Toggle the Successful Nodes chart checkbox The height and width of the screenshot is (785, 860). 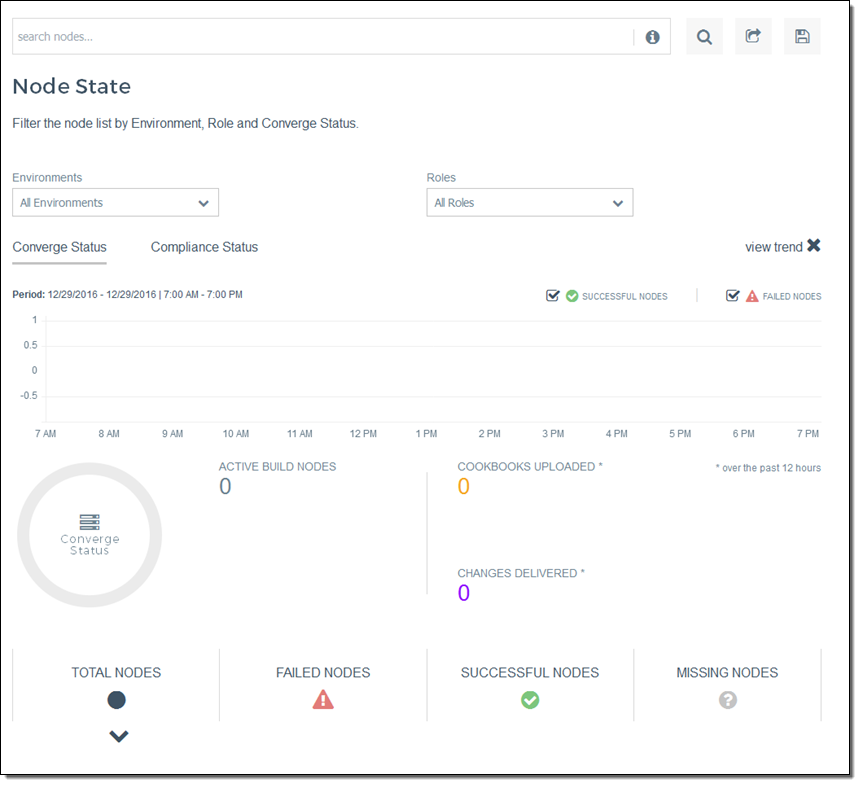pyautogui.click(x=553, y=296)
